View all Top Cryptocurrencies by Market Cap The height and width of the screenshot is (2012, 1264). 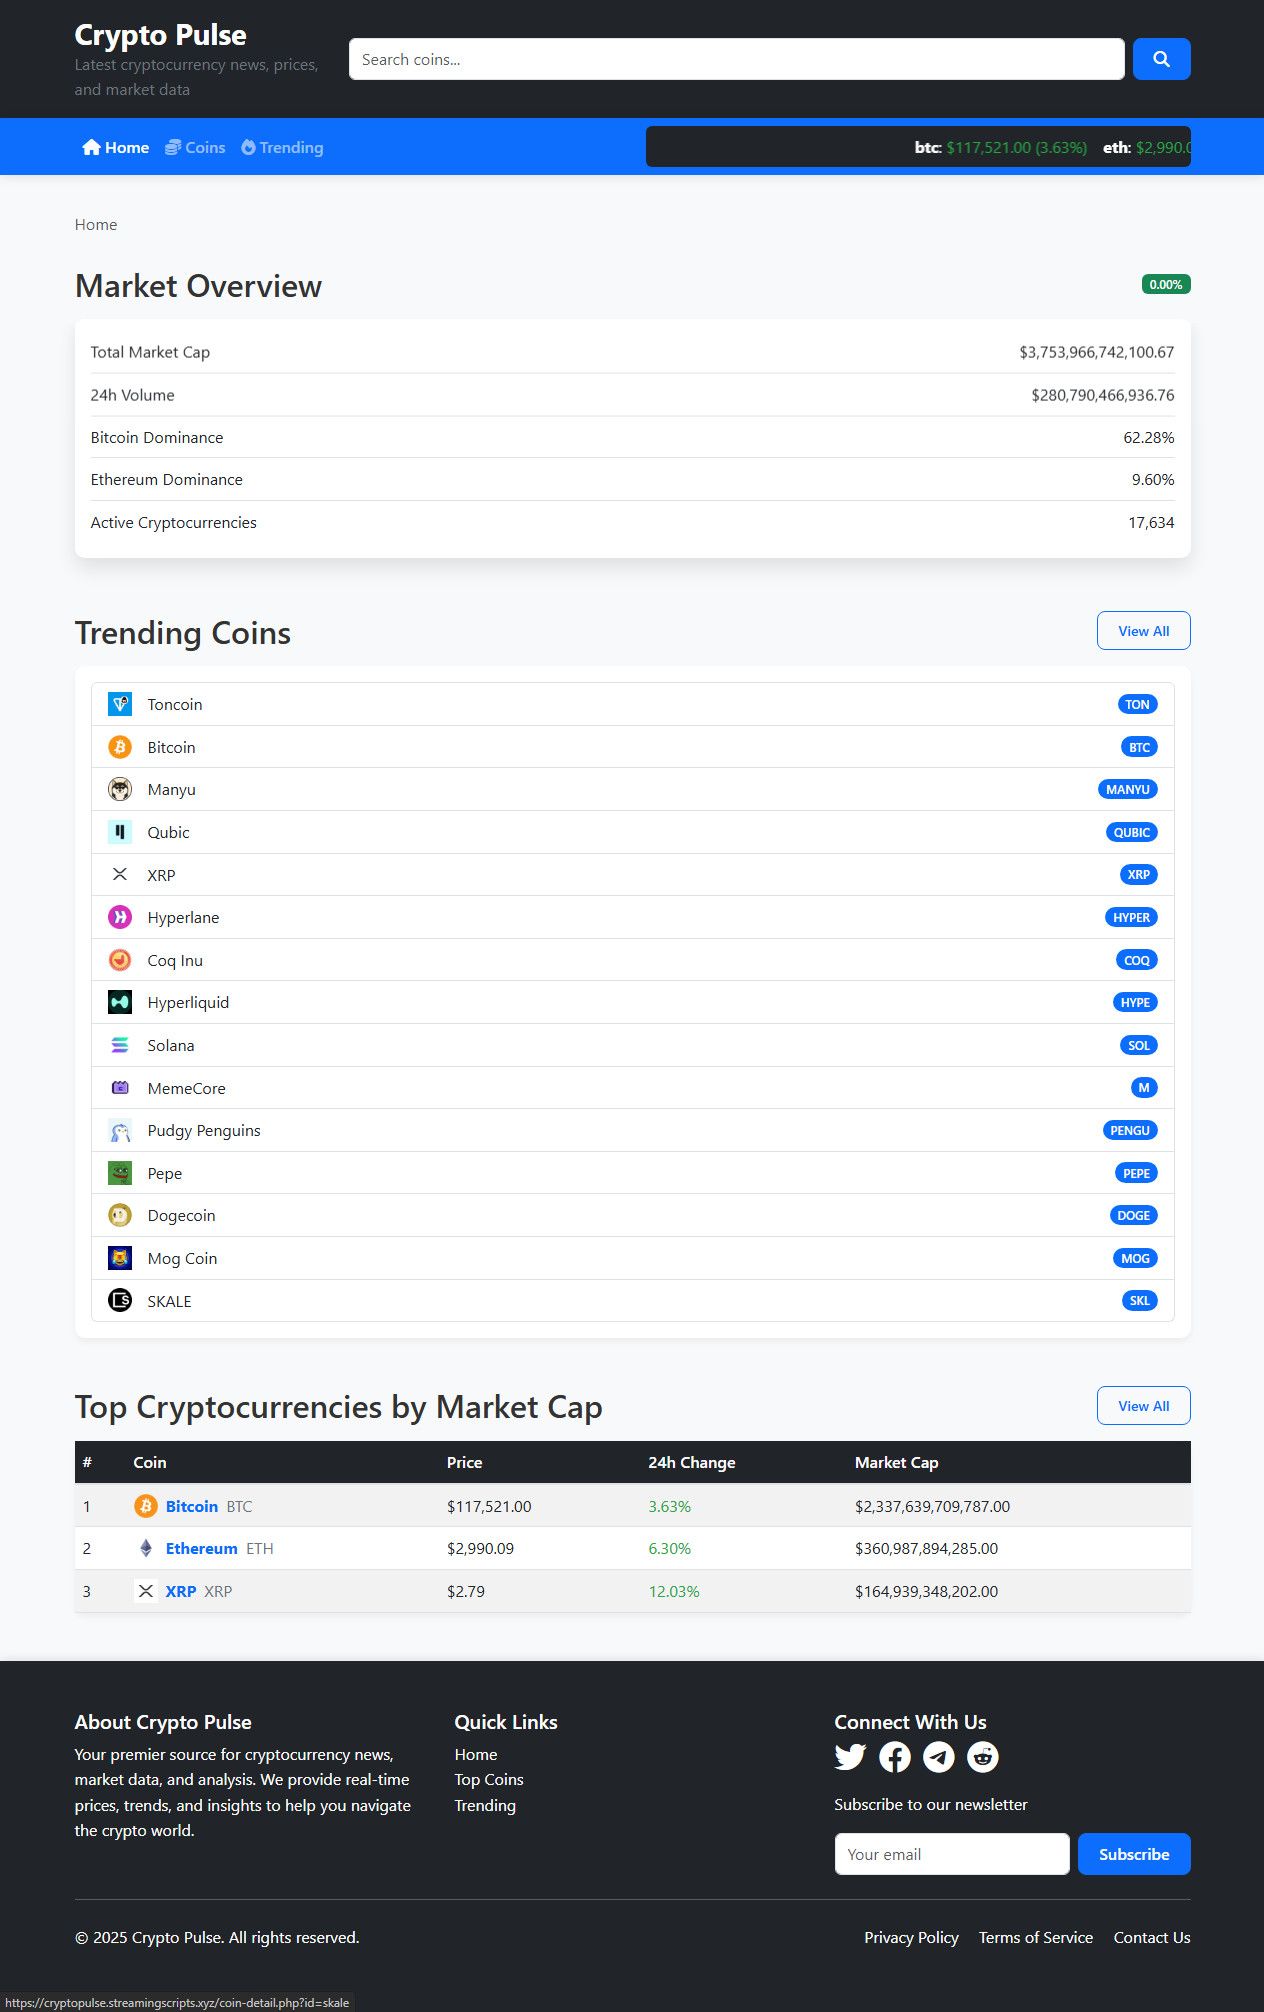(x=1143, y=1406)
